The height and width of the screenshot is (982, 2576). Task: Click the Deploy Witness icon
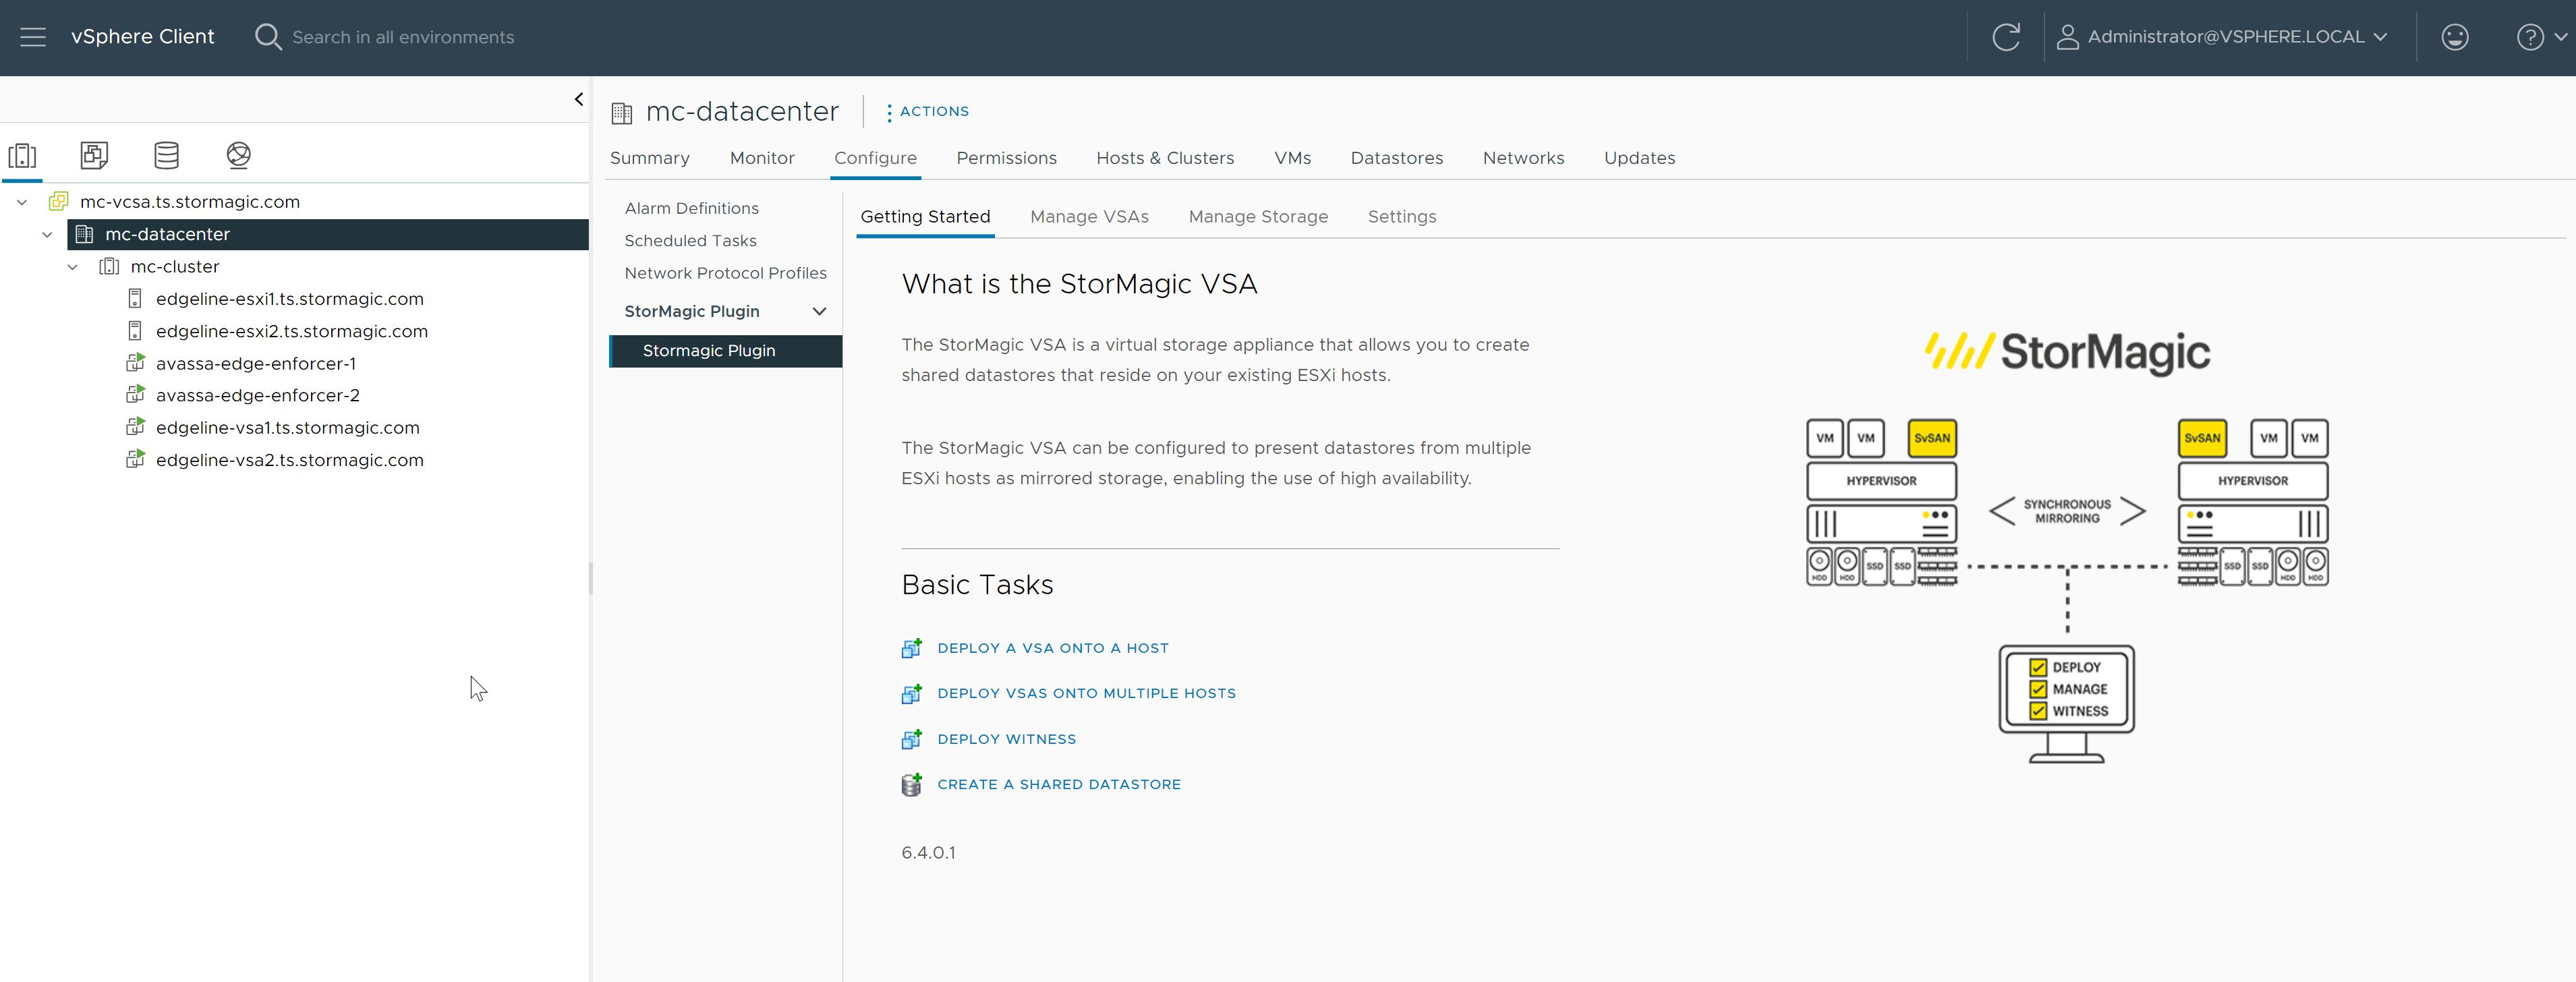point(911,739)
